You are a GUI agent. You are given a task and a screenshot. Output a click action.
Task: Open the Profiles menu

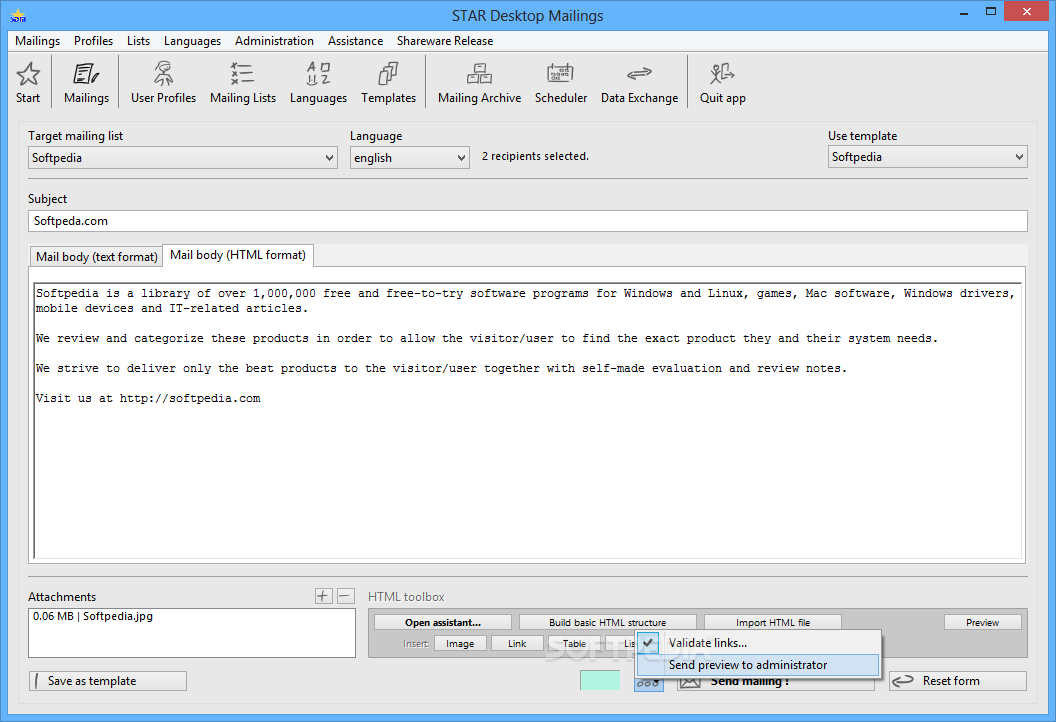[94, 40]
